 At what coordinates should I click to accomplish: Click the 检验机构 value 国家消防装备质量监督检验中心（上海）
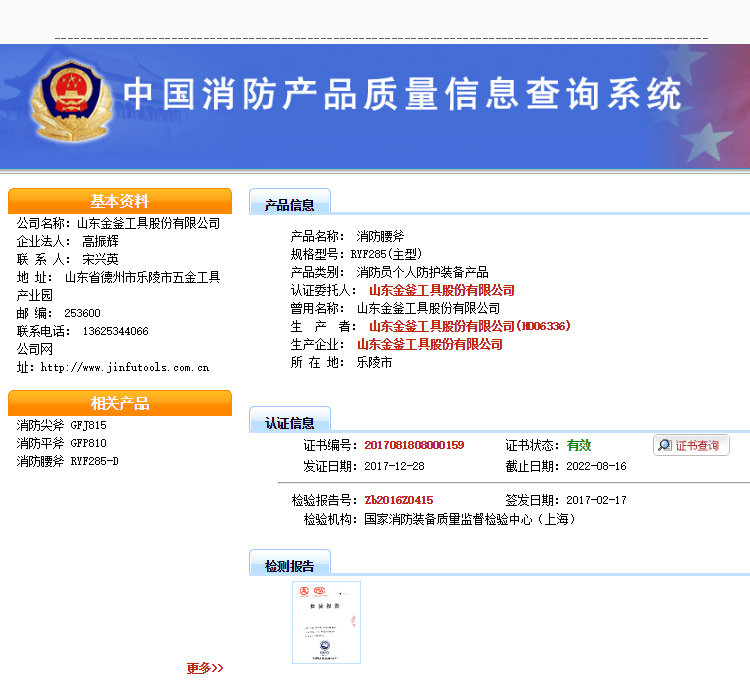click(x=469, y=519)
